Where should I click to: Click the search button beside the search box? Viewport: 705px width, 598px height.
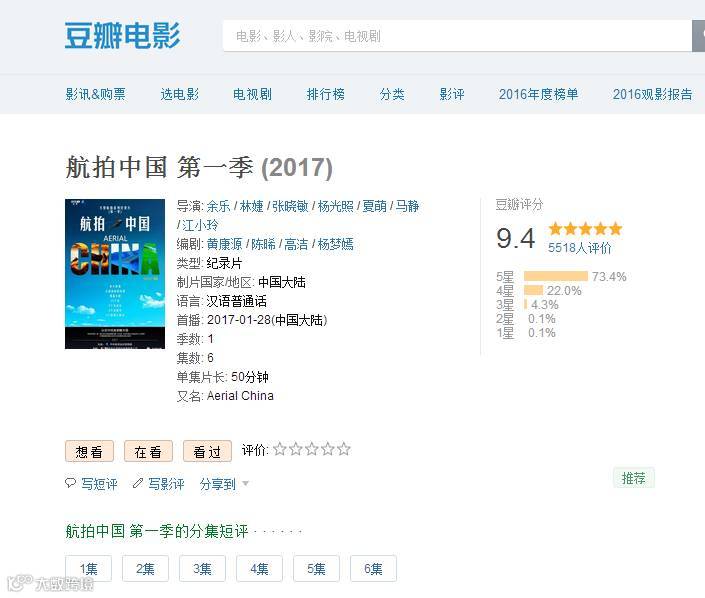698,36
